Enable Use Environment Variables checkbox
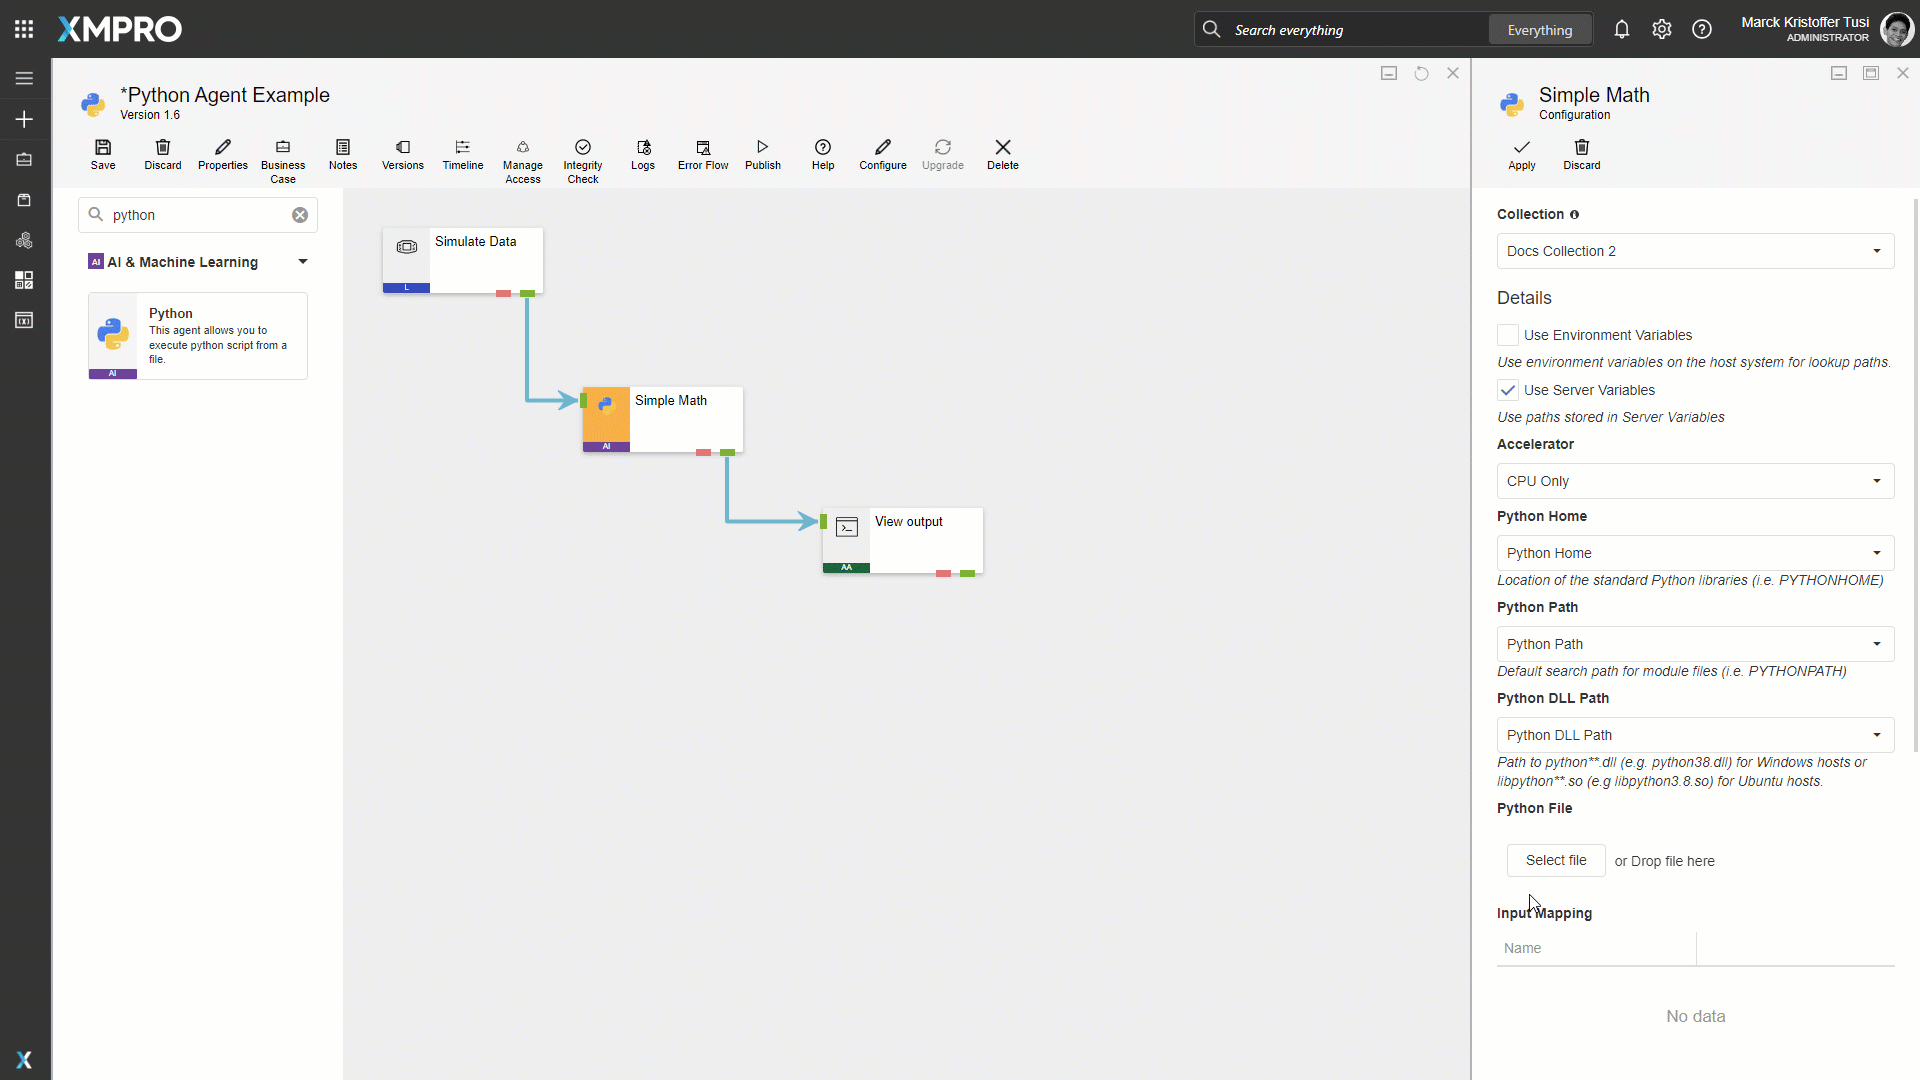Screen dimensions: 1920x1080 click(x=1507, y=335)
